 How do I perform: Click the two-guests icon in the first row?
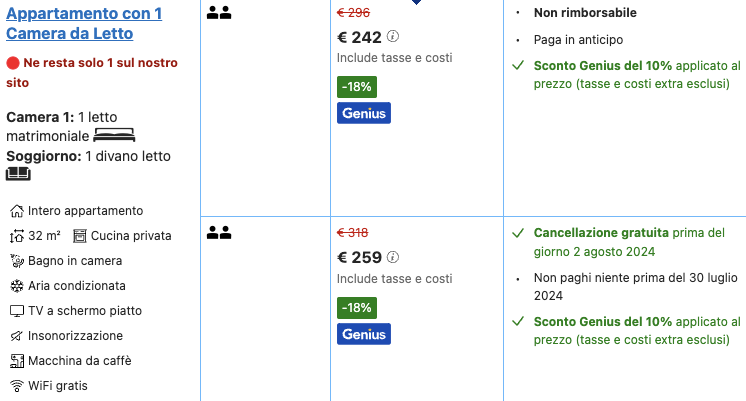point(219,13)
